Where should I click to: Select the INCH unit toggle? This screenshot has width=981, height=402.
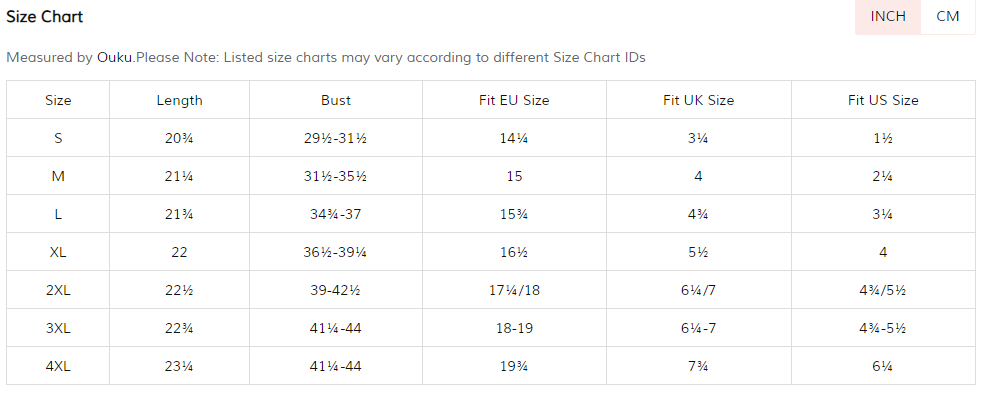[x=888, y=16]
